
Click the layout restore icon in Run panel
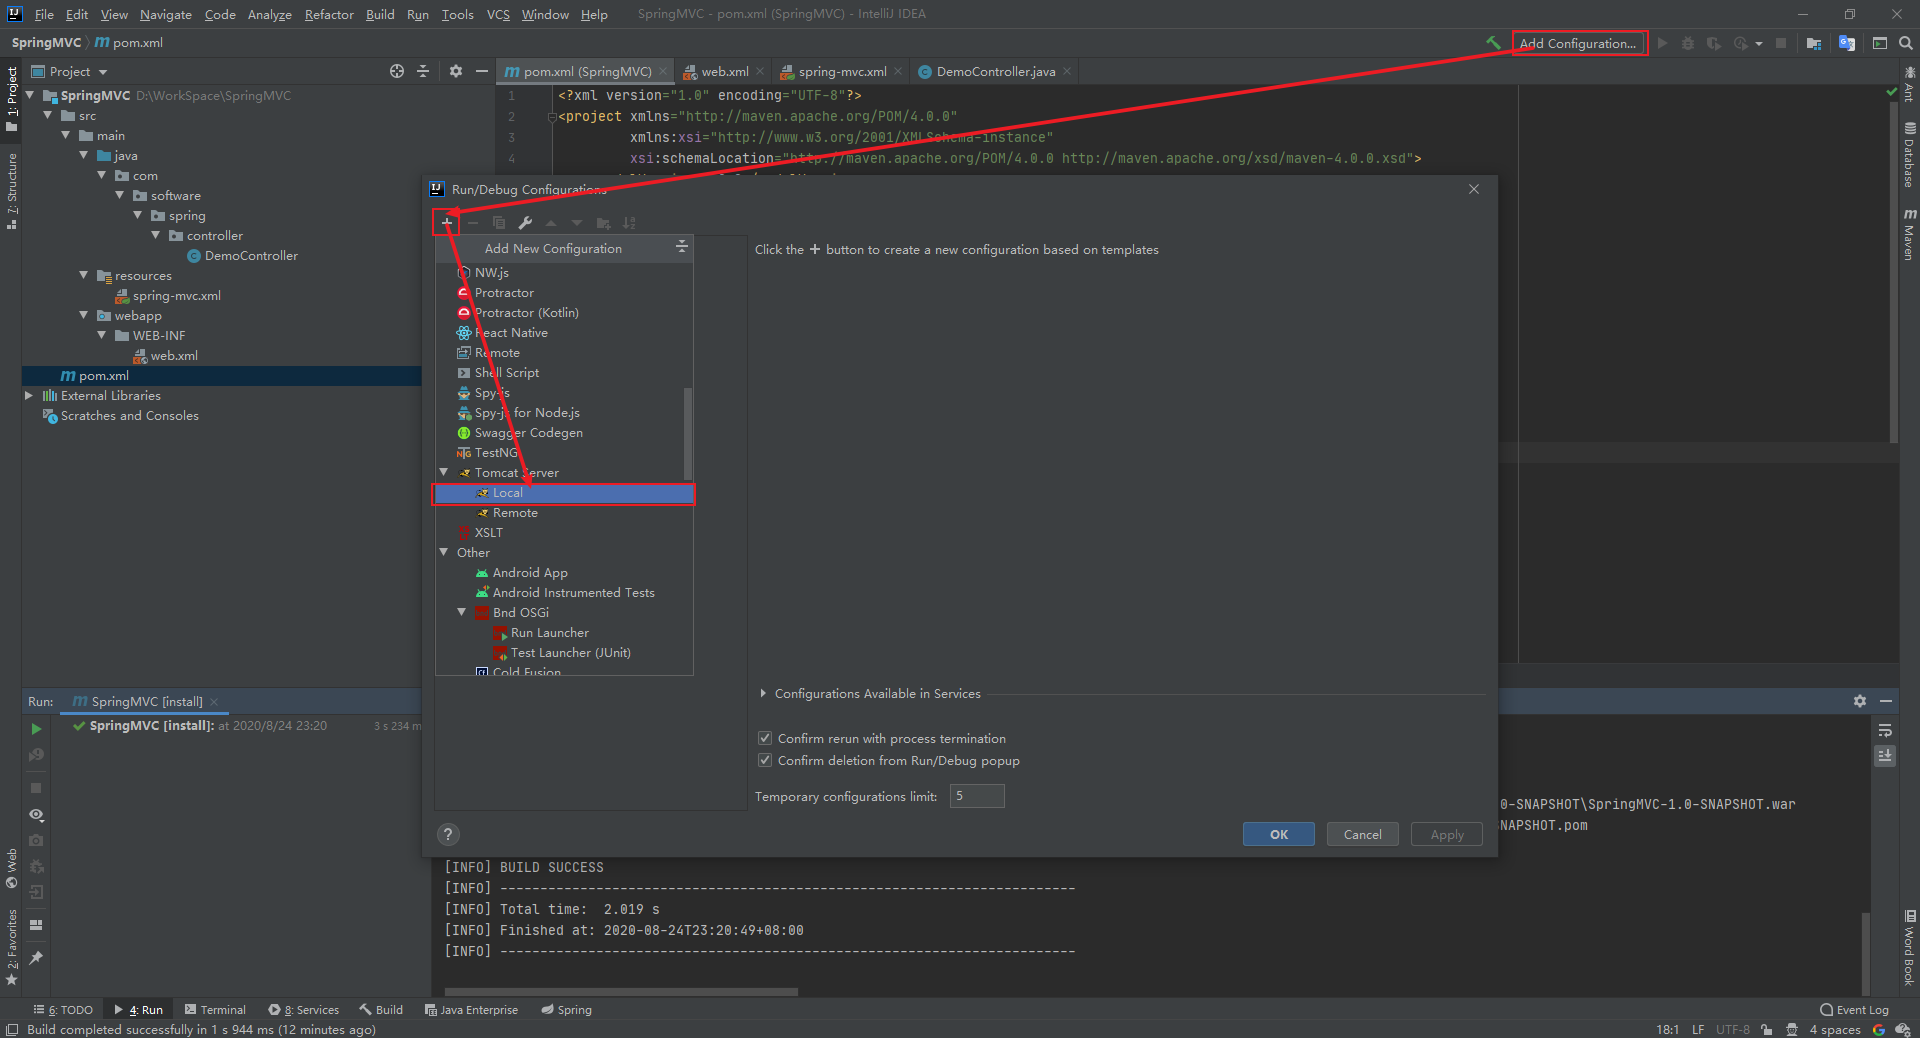tap(36, 925)
